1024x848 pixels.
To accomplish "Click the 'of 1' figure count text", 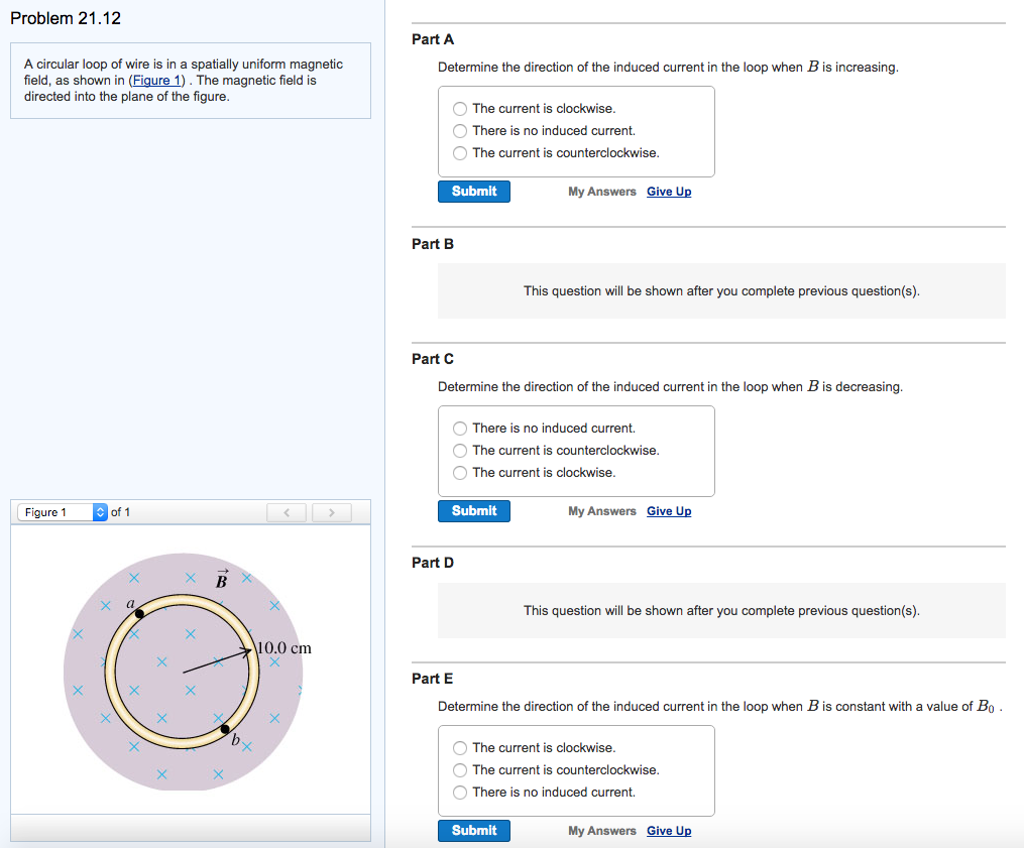I will [120, 512].
